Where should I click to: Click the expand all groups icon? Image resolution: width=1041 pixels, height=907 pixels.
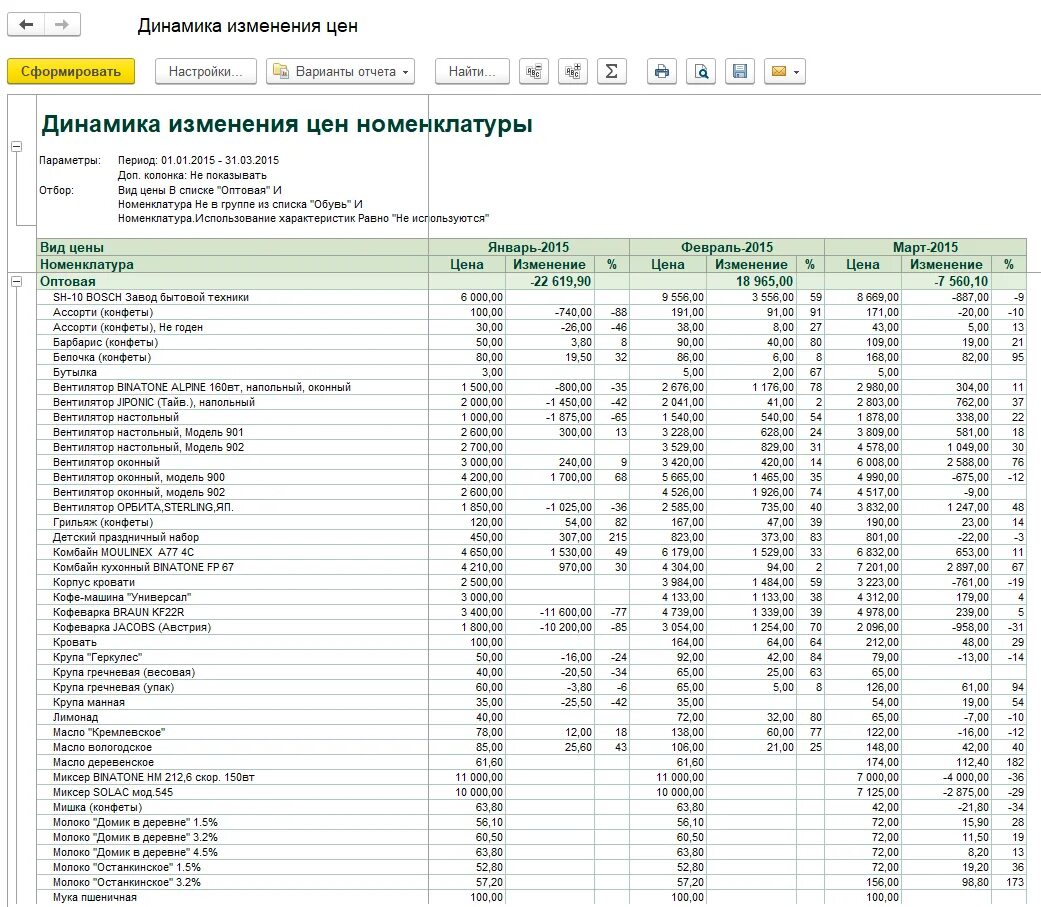click(x=573, y=71)
